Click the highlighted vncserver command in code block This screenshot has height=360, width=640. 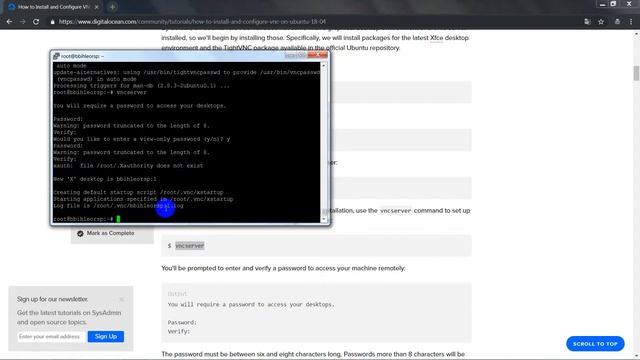point(189,246)
